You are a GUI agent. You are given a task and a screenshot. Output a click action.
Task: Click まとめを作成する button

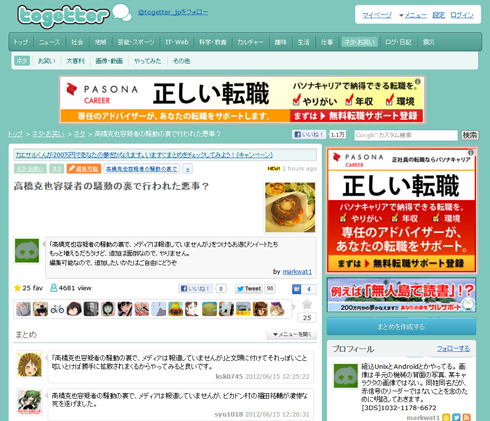coord(401,327)
